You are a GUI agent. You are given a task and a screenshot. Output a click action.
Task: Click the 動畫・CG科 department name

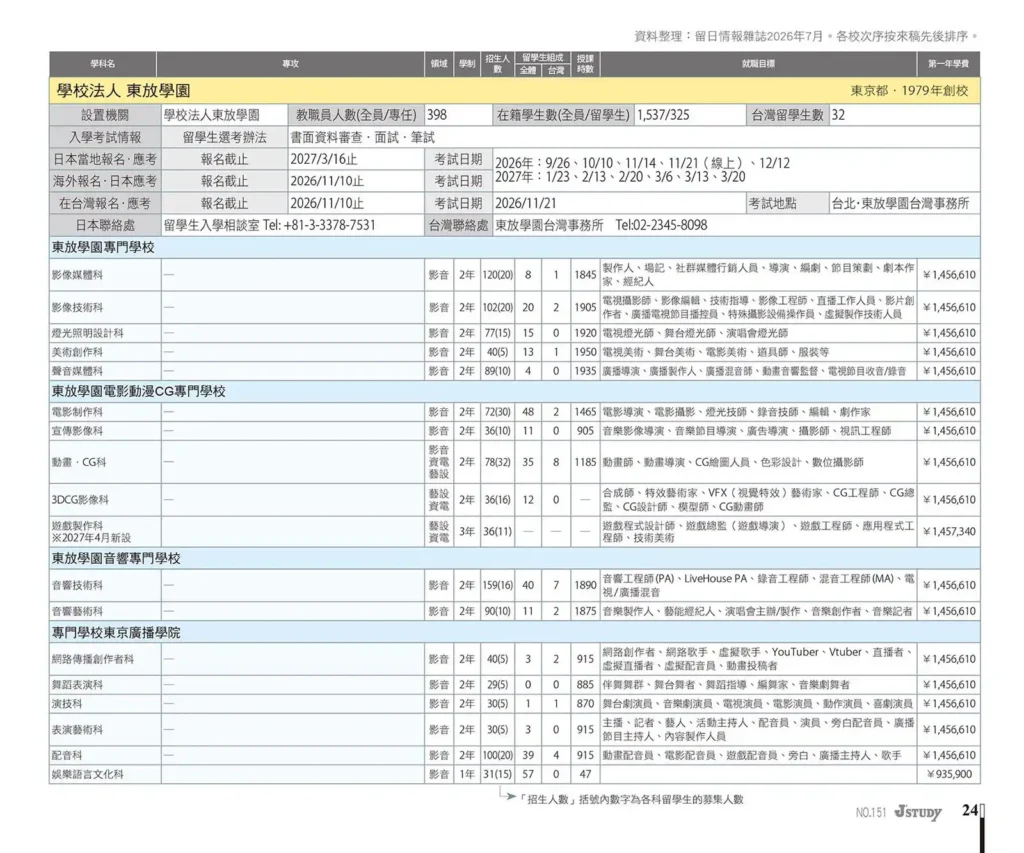78,462
